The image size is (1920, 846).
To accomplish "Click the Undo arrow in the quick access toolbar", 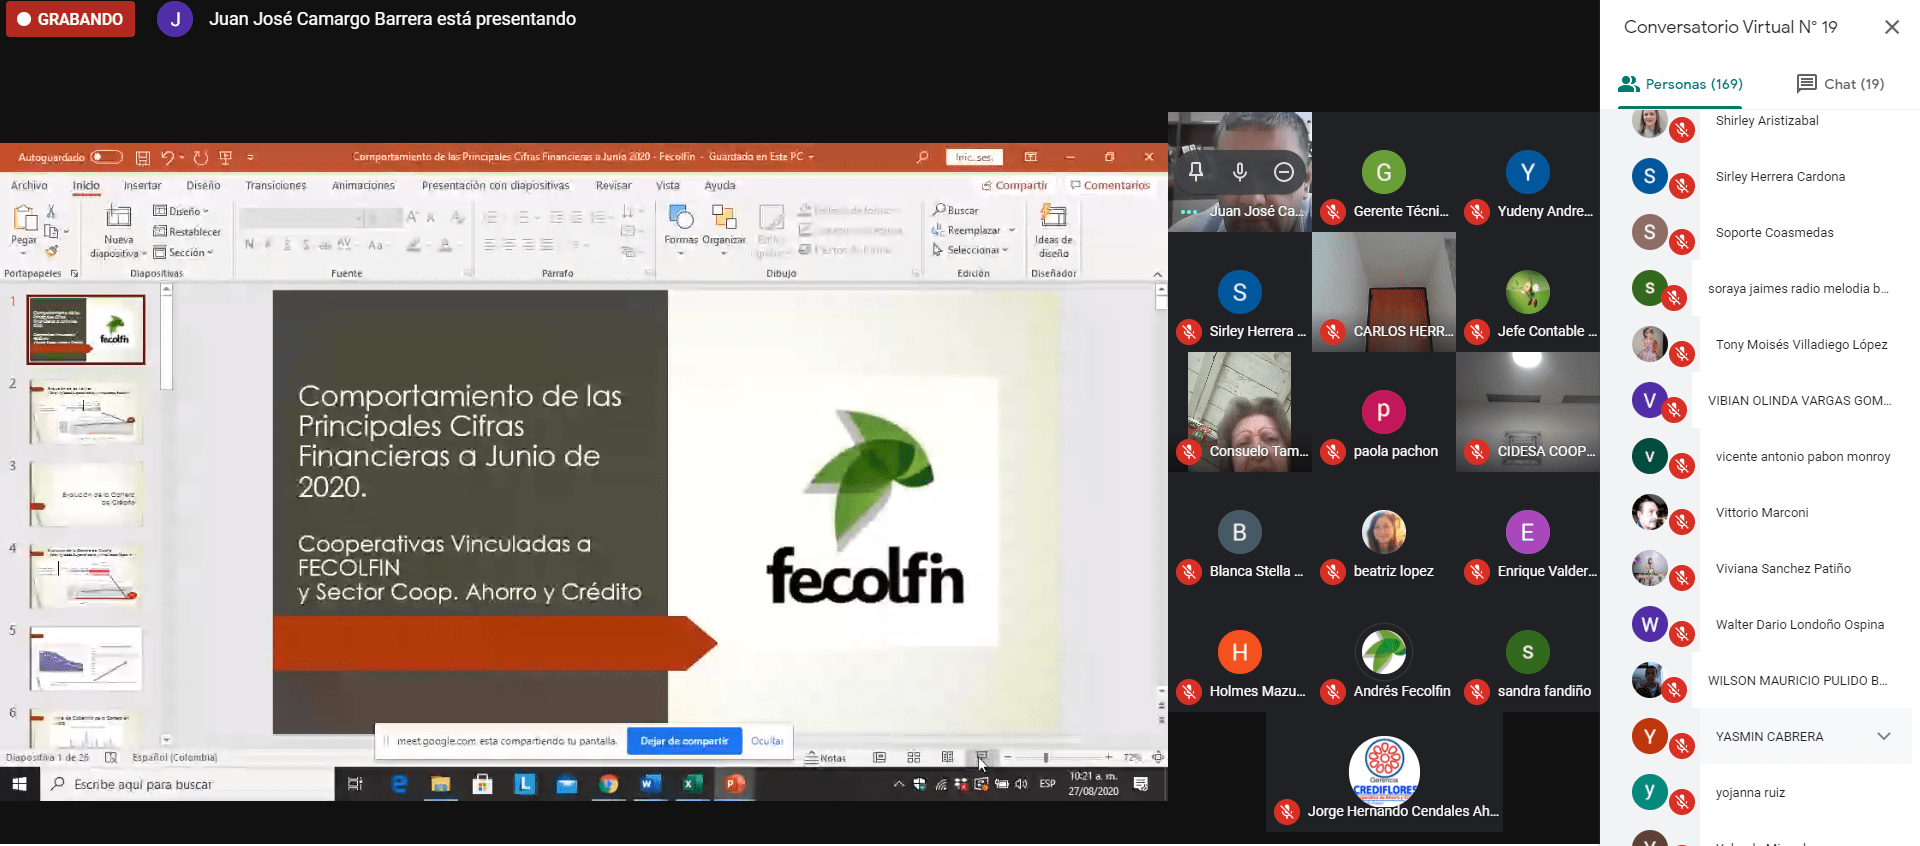I will pos(167,157).
